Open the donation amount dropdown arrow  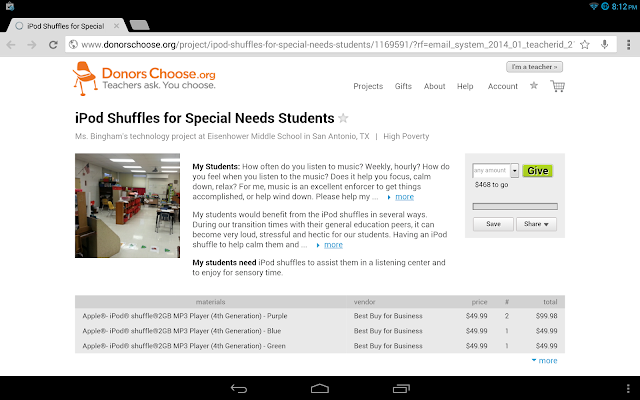(x=514, y=171)
